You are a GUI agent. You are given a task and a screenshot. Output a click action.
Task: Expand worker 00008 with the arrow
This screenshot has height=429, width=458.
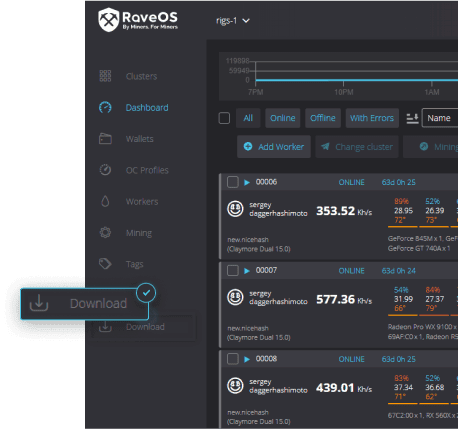247,359
